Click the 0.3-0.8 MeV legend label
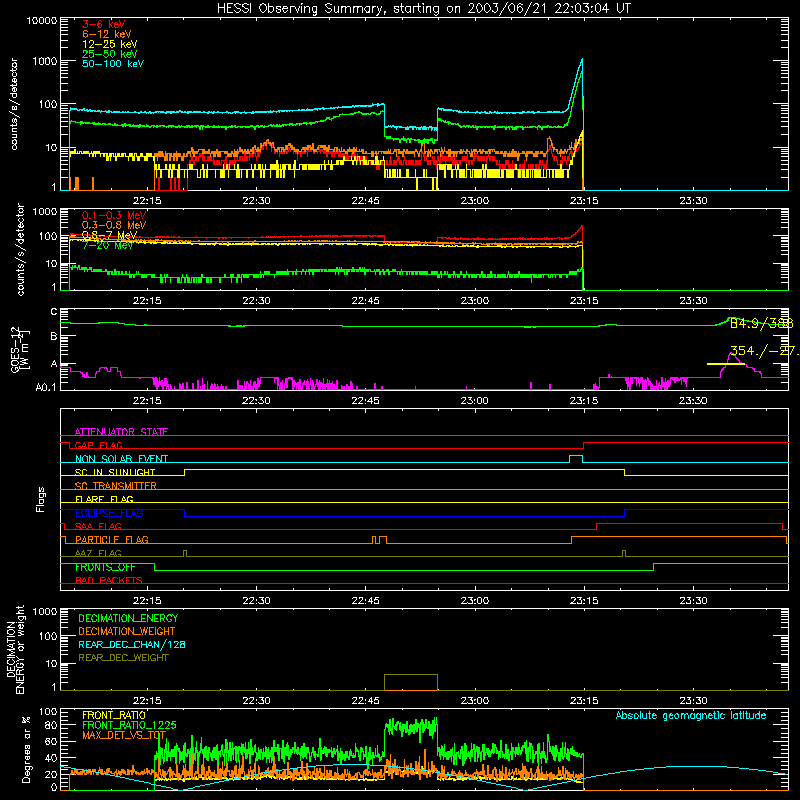The width and height of the screenshot is (800, 800). point(114,225)
